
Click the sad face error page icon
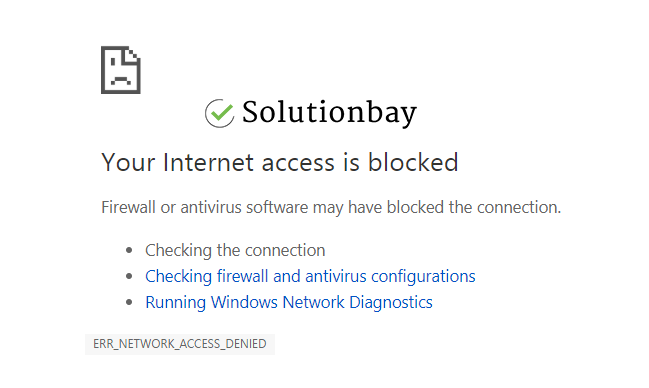click(121, 70)
